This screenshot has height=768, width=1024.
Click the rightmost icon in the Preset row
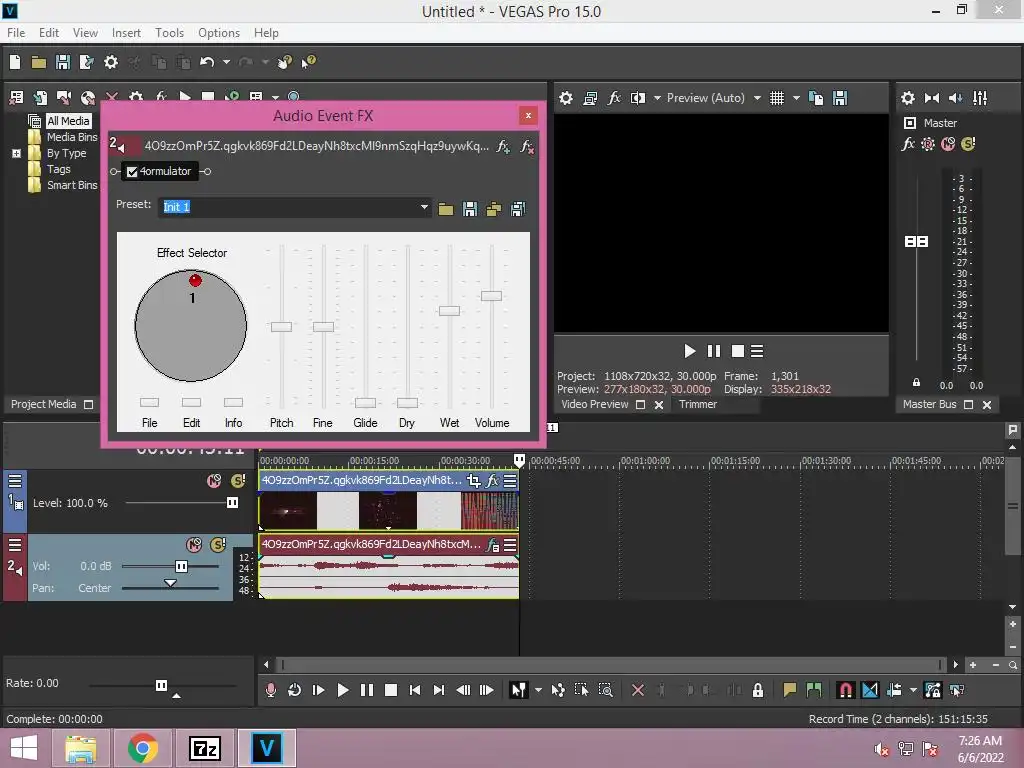coord(518,209)
